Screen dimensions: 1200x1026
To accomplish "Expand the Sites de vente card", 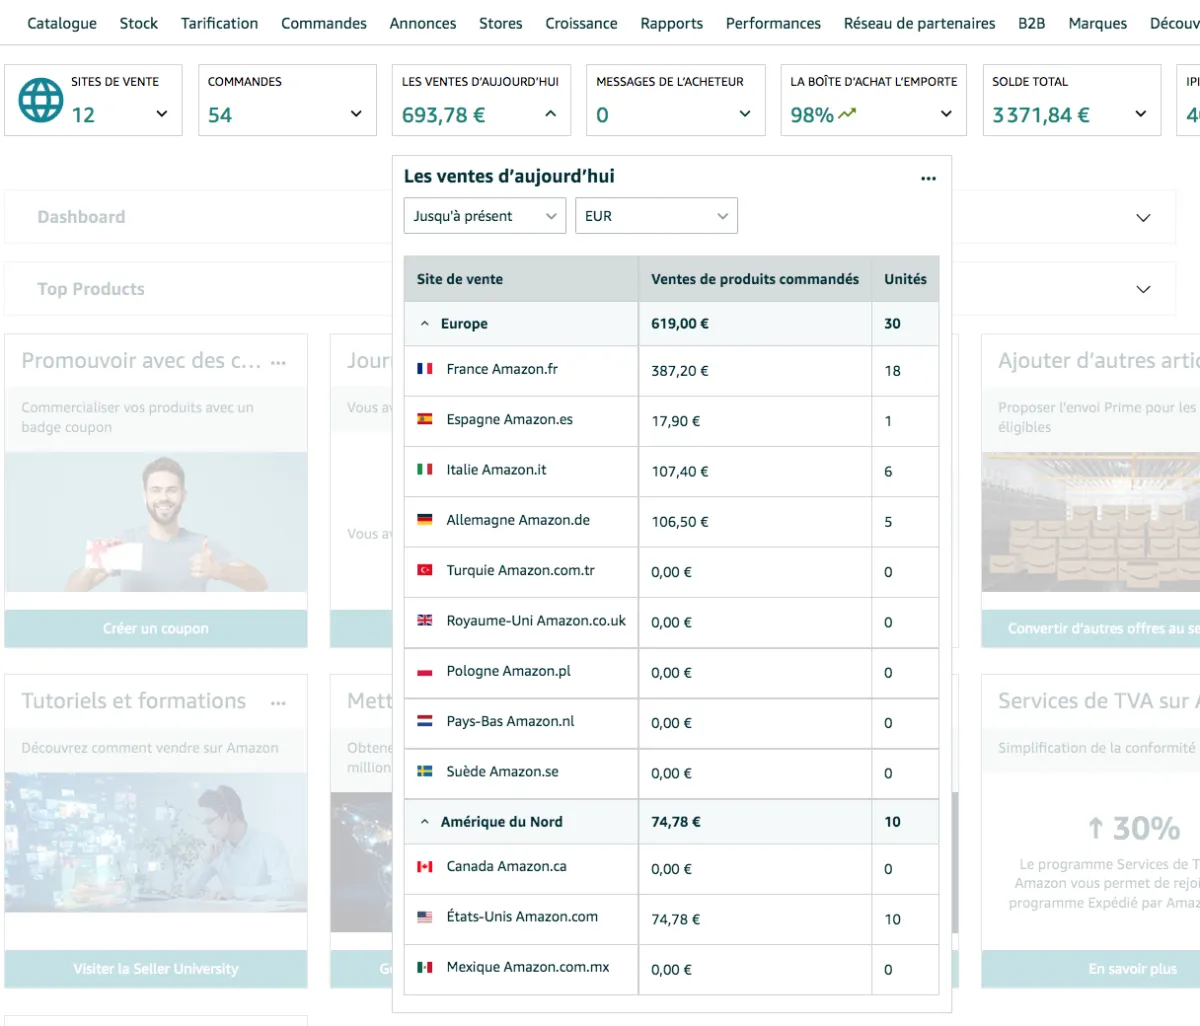I will pos(162,114).
